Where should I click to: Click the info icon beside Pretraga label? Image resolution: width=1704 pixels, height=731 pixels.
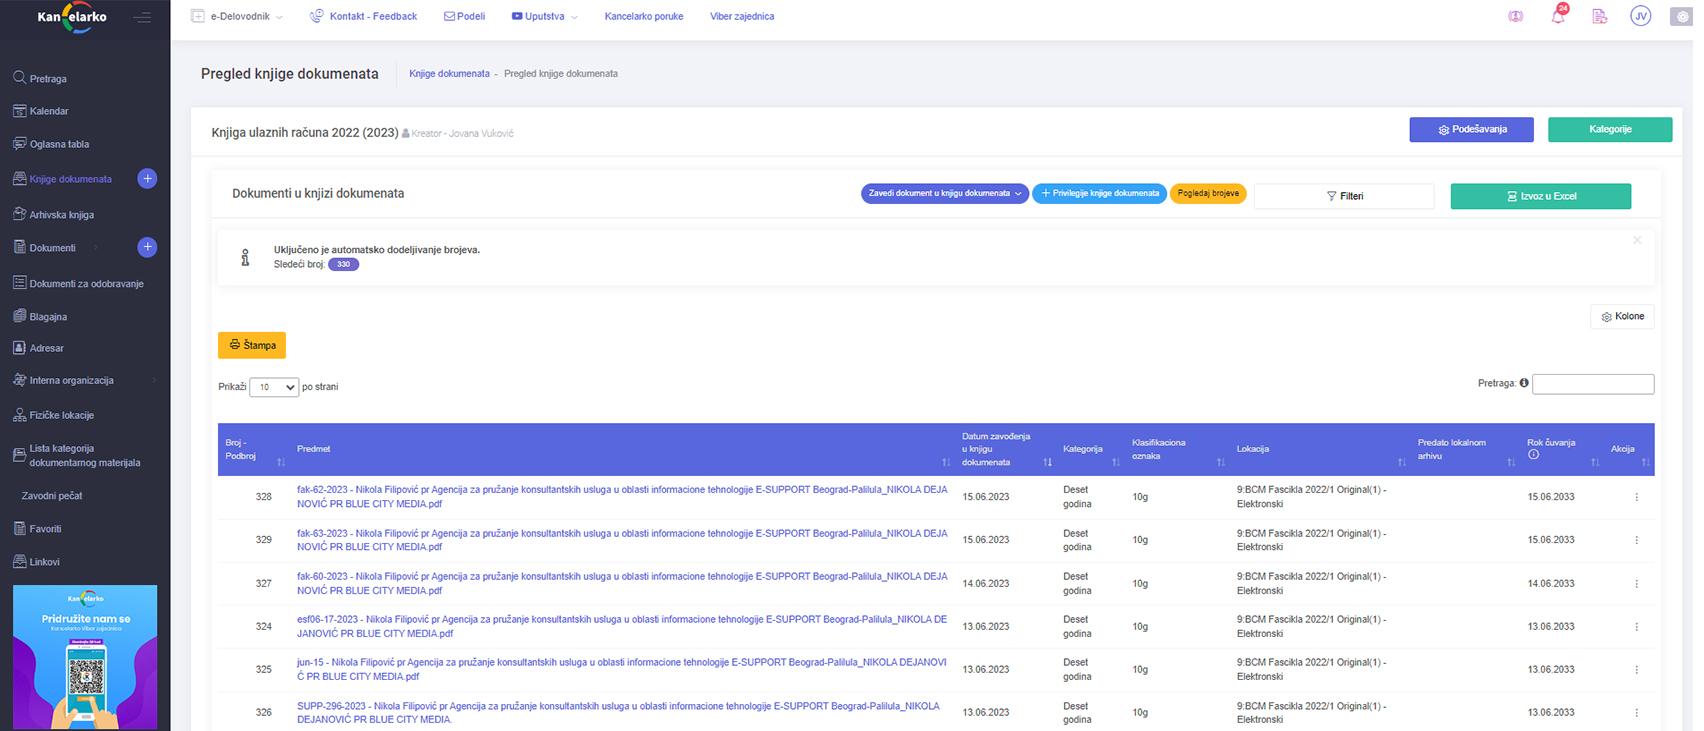pos(1524,383)
